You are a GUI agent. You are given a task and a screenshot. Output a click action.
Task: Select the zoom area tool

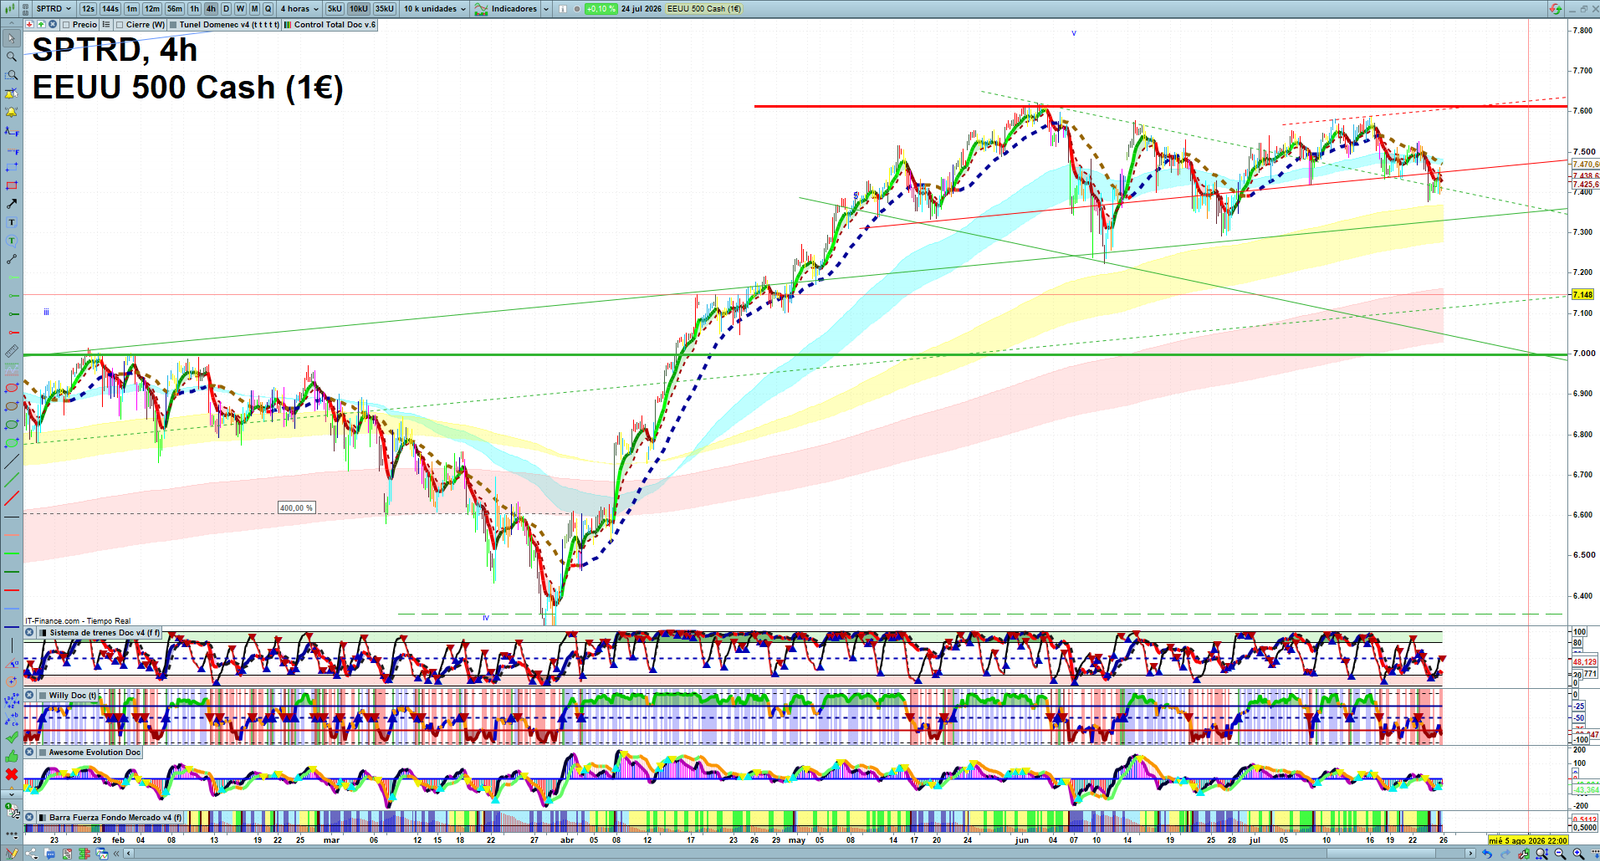click(11, 75)
